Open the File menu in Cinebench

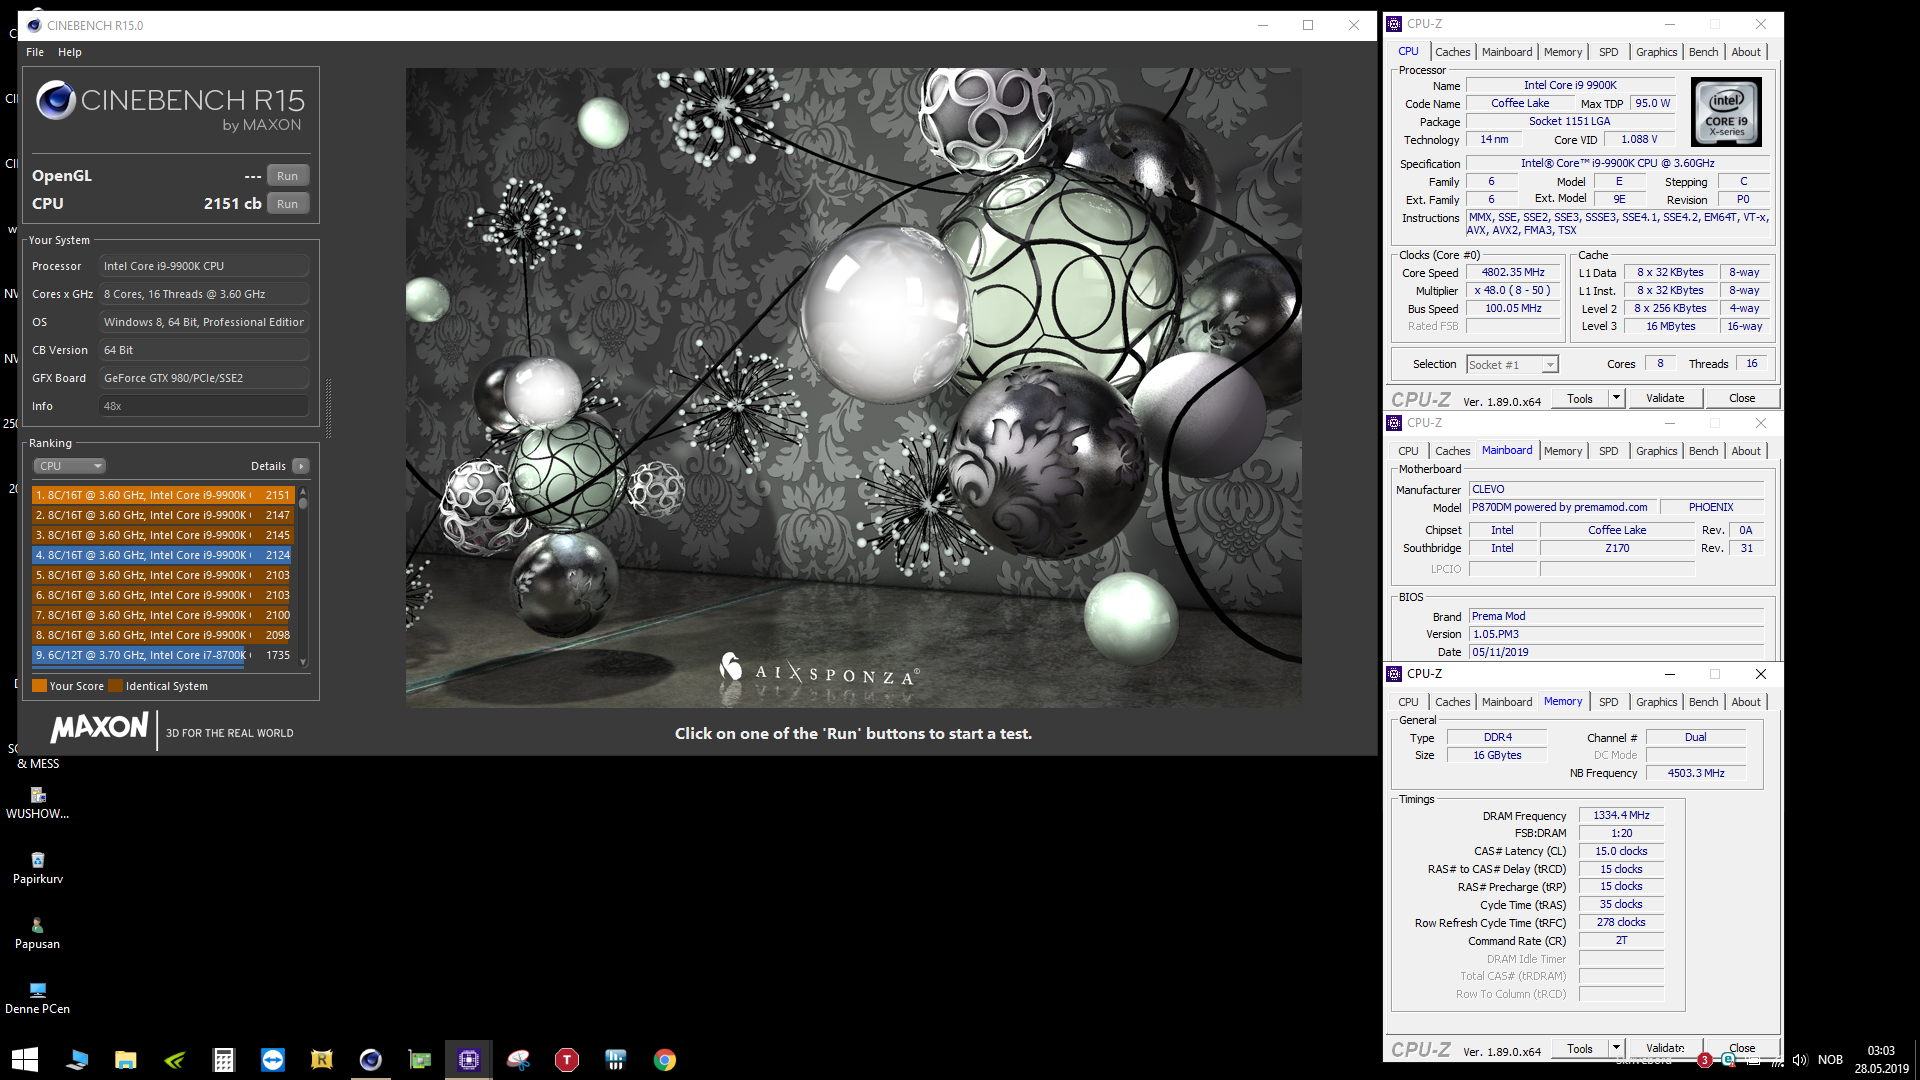35,52
